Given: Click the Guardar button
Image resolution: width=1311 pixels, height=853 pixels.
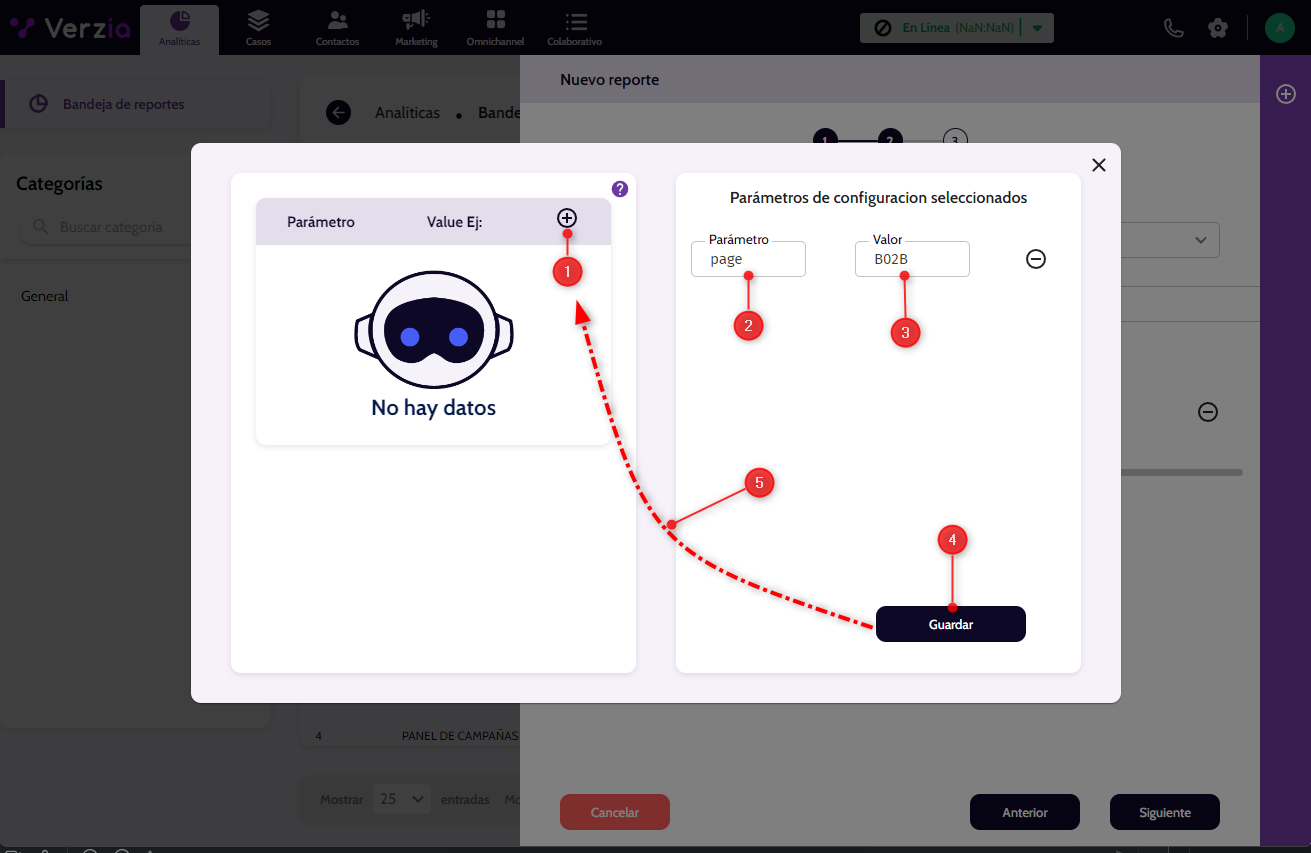Looking at the screenshot, I should click(950, 624).
